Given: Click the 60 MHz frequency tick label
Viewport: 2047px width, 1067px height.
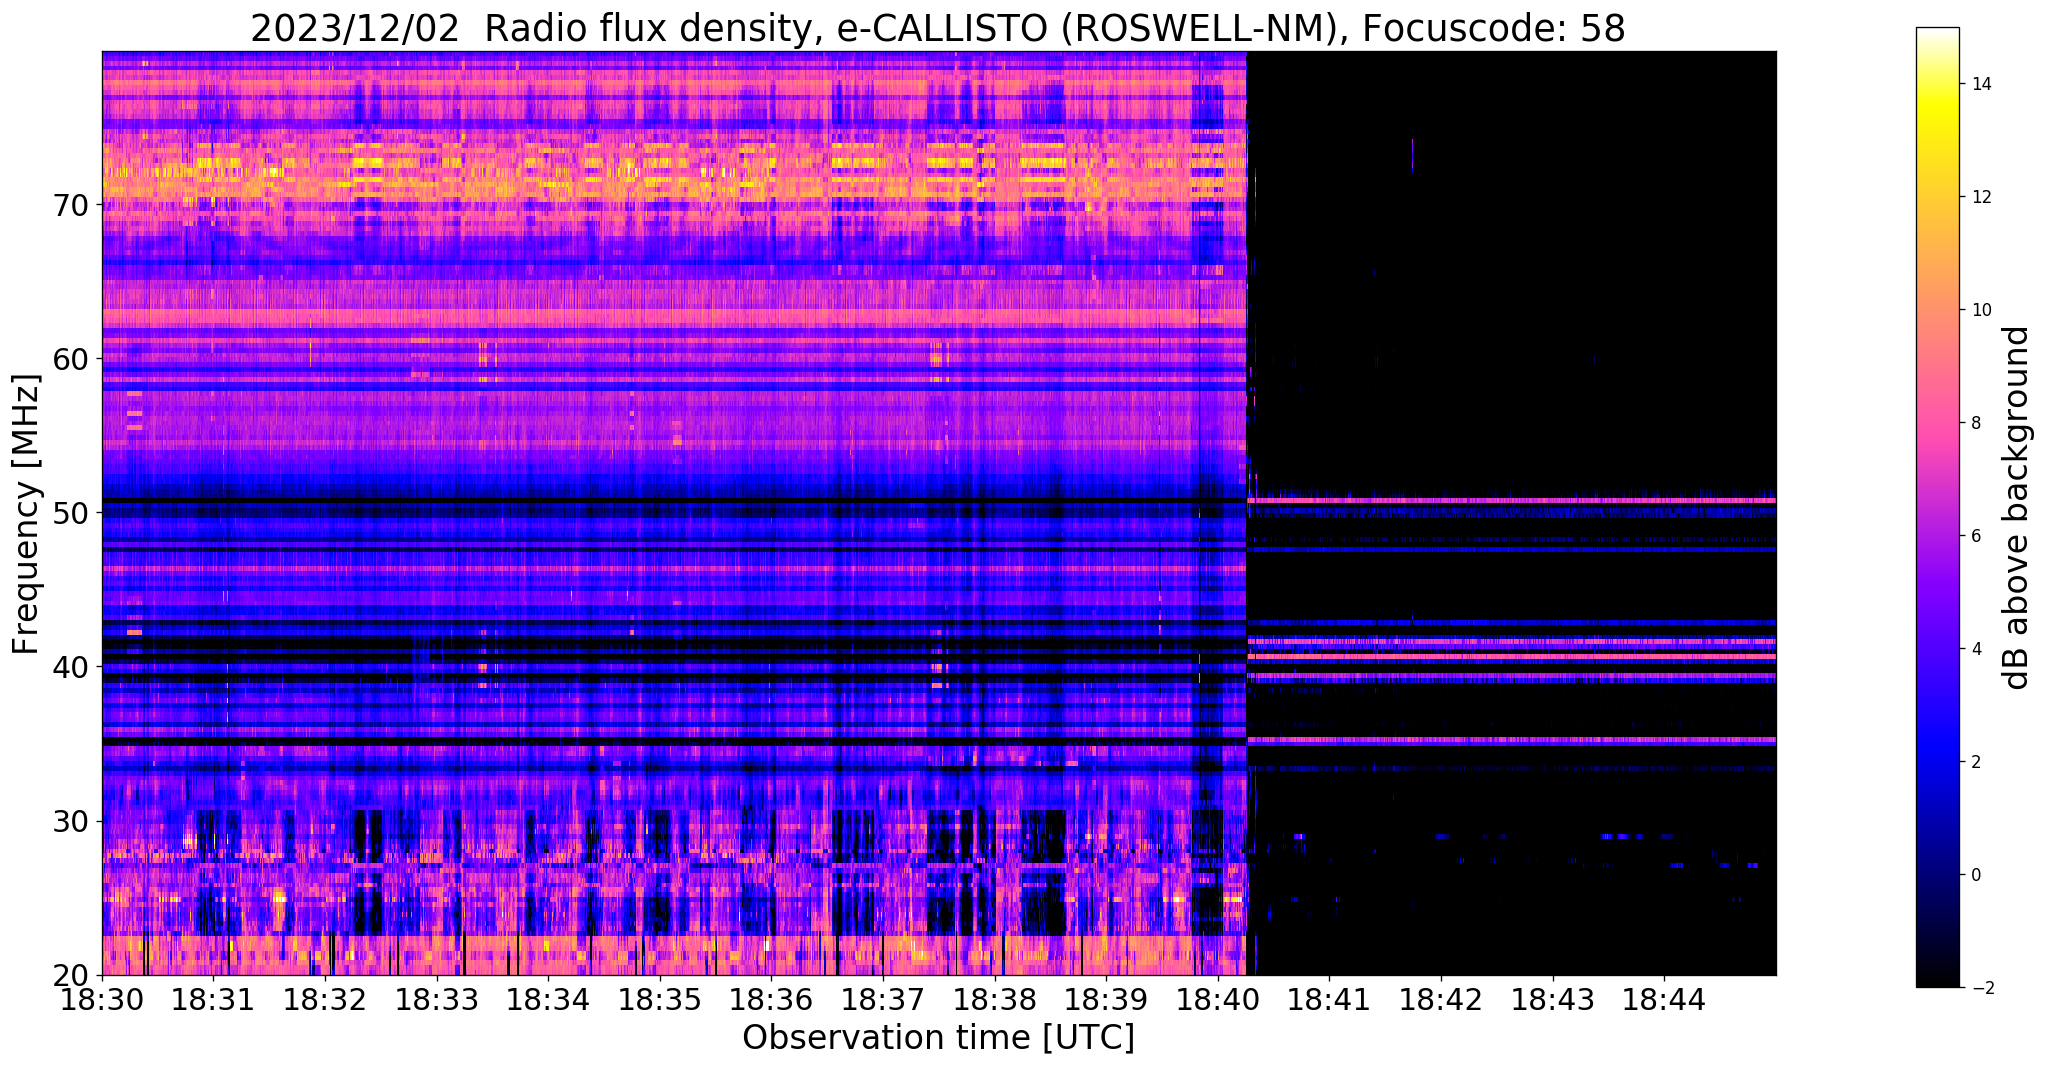Looking at the screenshot, I should [72, 359].
